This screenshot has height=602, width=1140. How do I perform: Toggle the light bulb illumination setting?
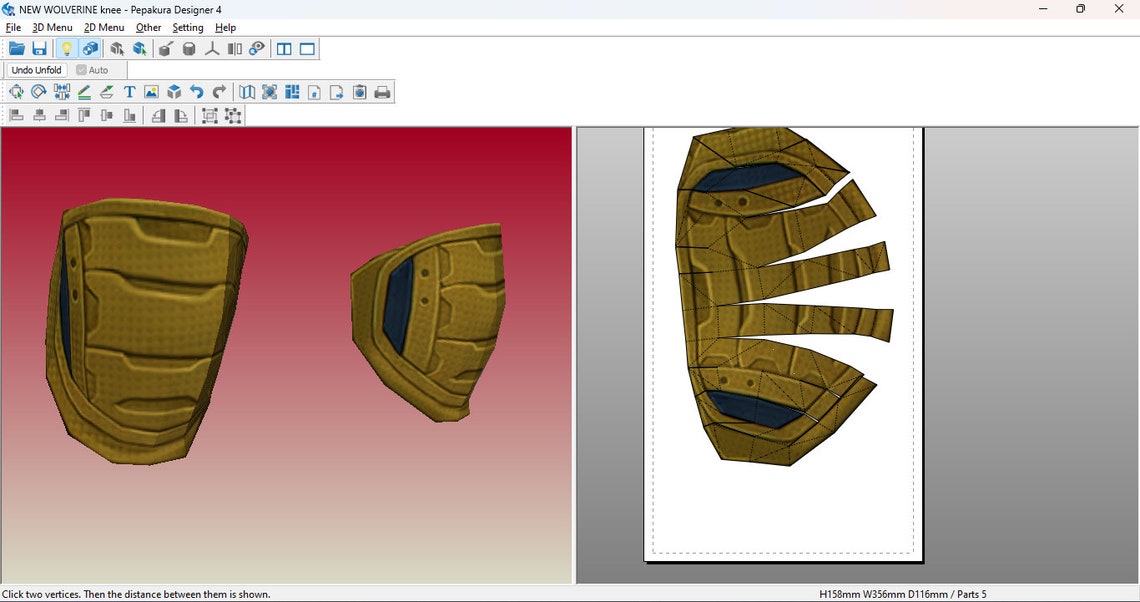coord(66,48)
